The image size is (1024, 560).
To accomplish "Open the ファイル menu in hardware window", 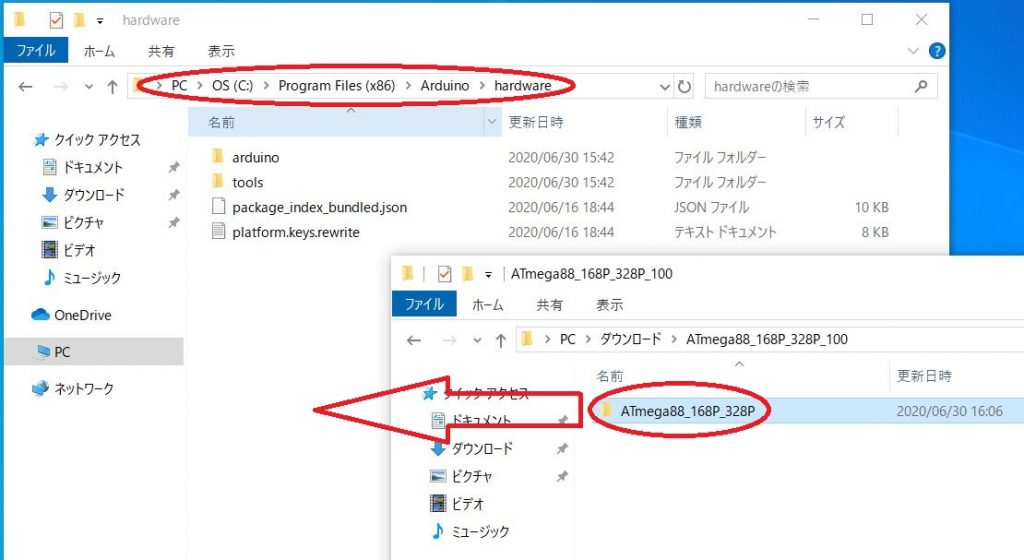I will (36, 50).
